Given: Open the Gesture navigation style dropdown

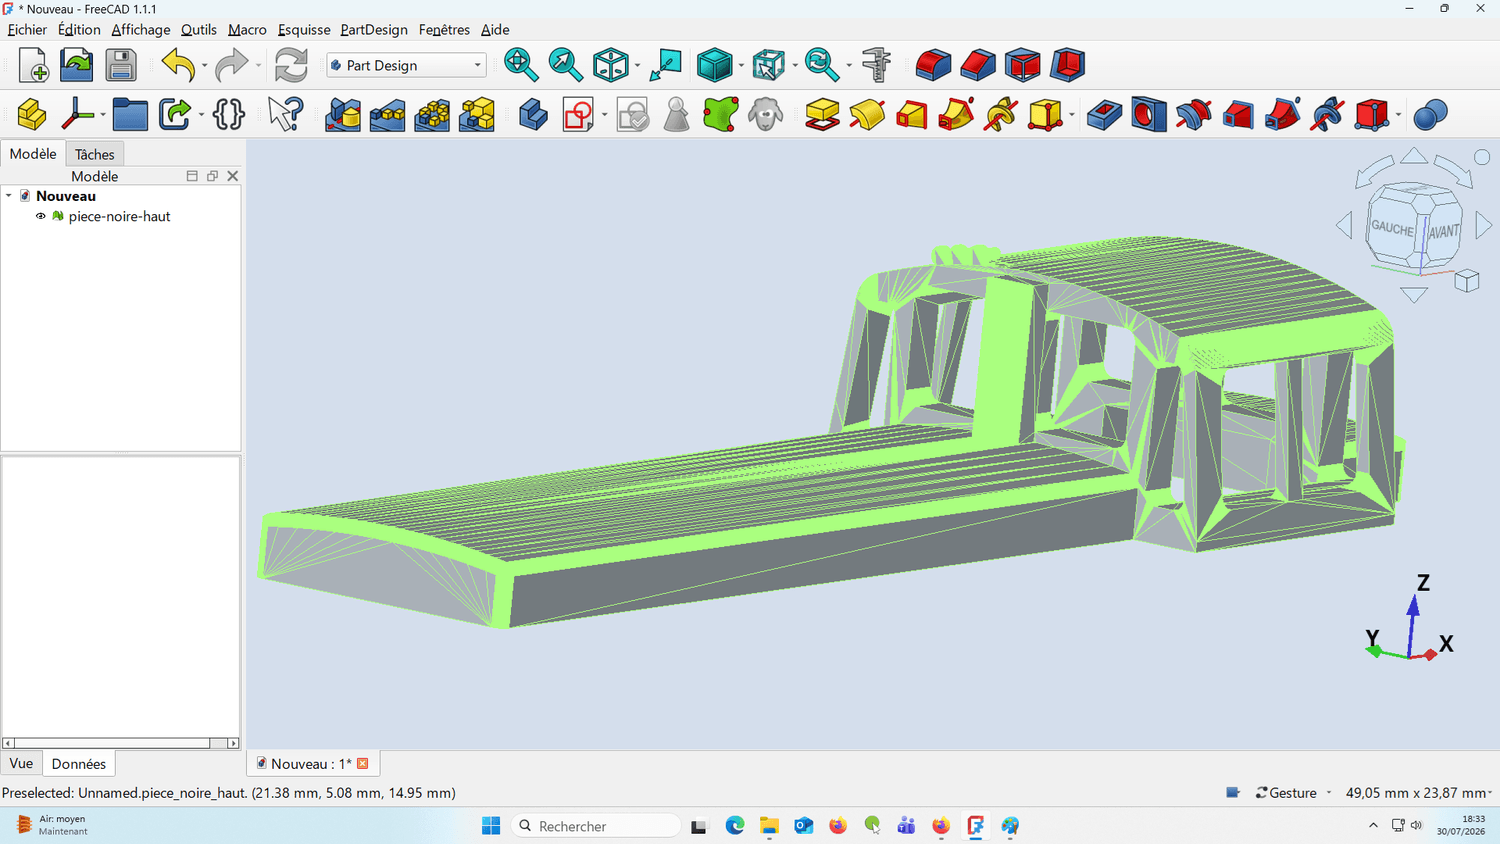Looking at the screenshot, I should pyautogui.click(x=1294, y=793).
